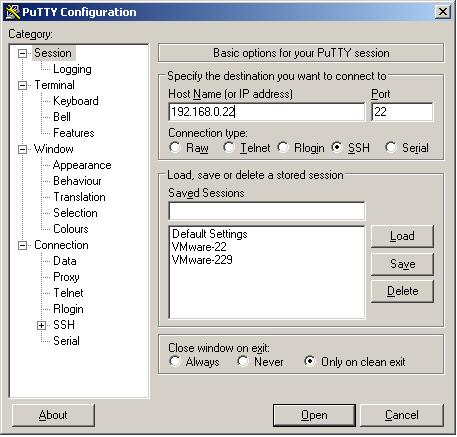Open Proxy settings category
The height and width of the screenshot is (437, 457).
pyautogui.click(x=66, y=277)
